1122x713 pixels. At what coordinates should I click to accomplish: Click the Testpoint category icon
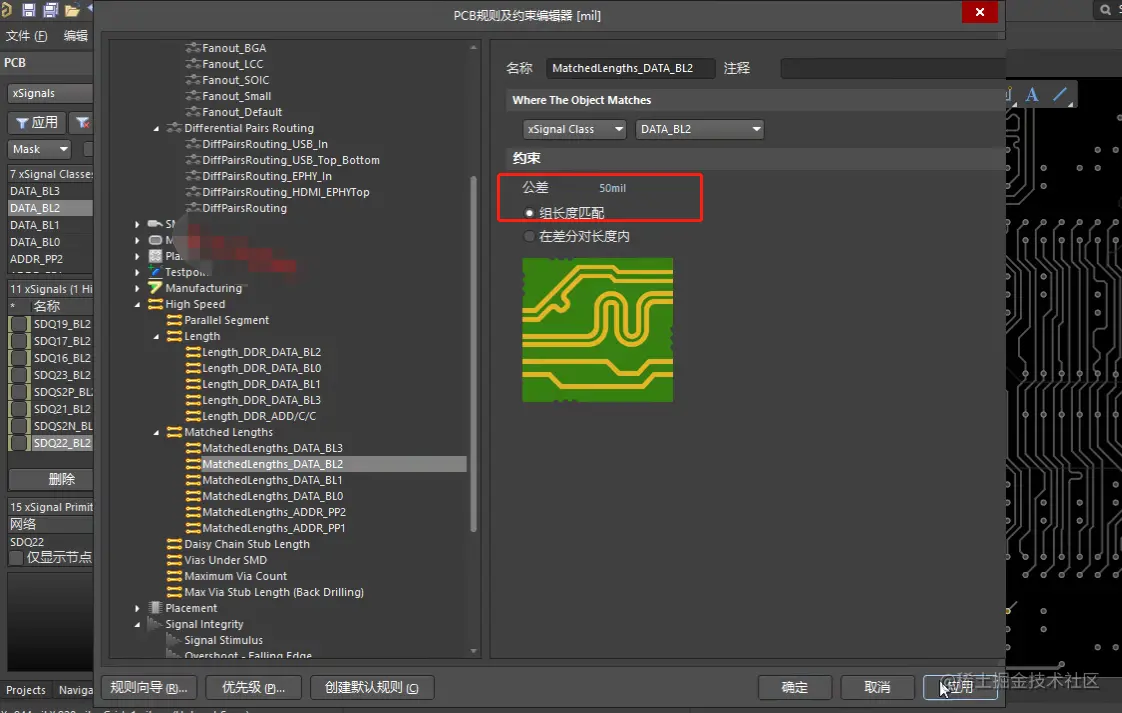coord(155,272)
